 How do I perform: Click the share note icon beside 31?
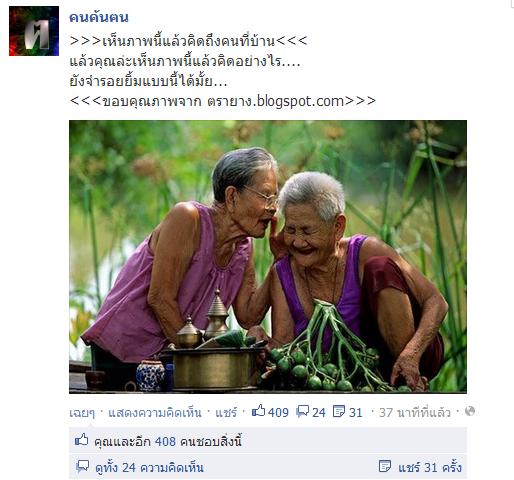click(339, 411)
